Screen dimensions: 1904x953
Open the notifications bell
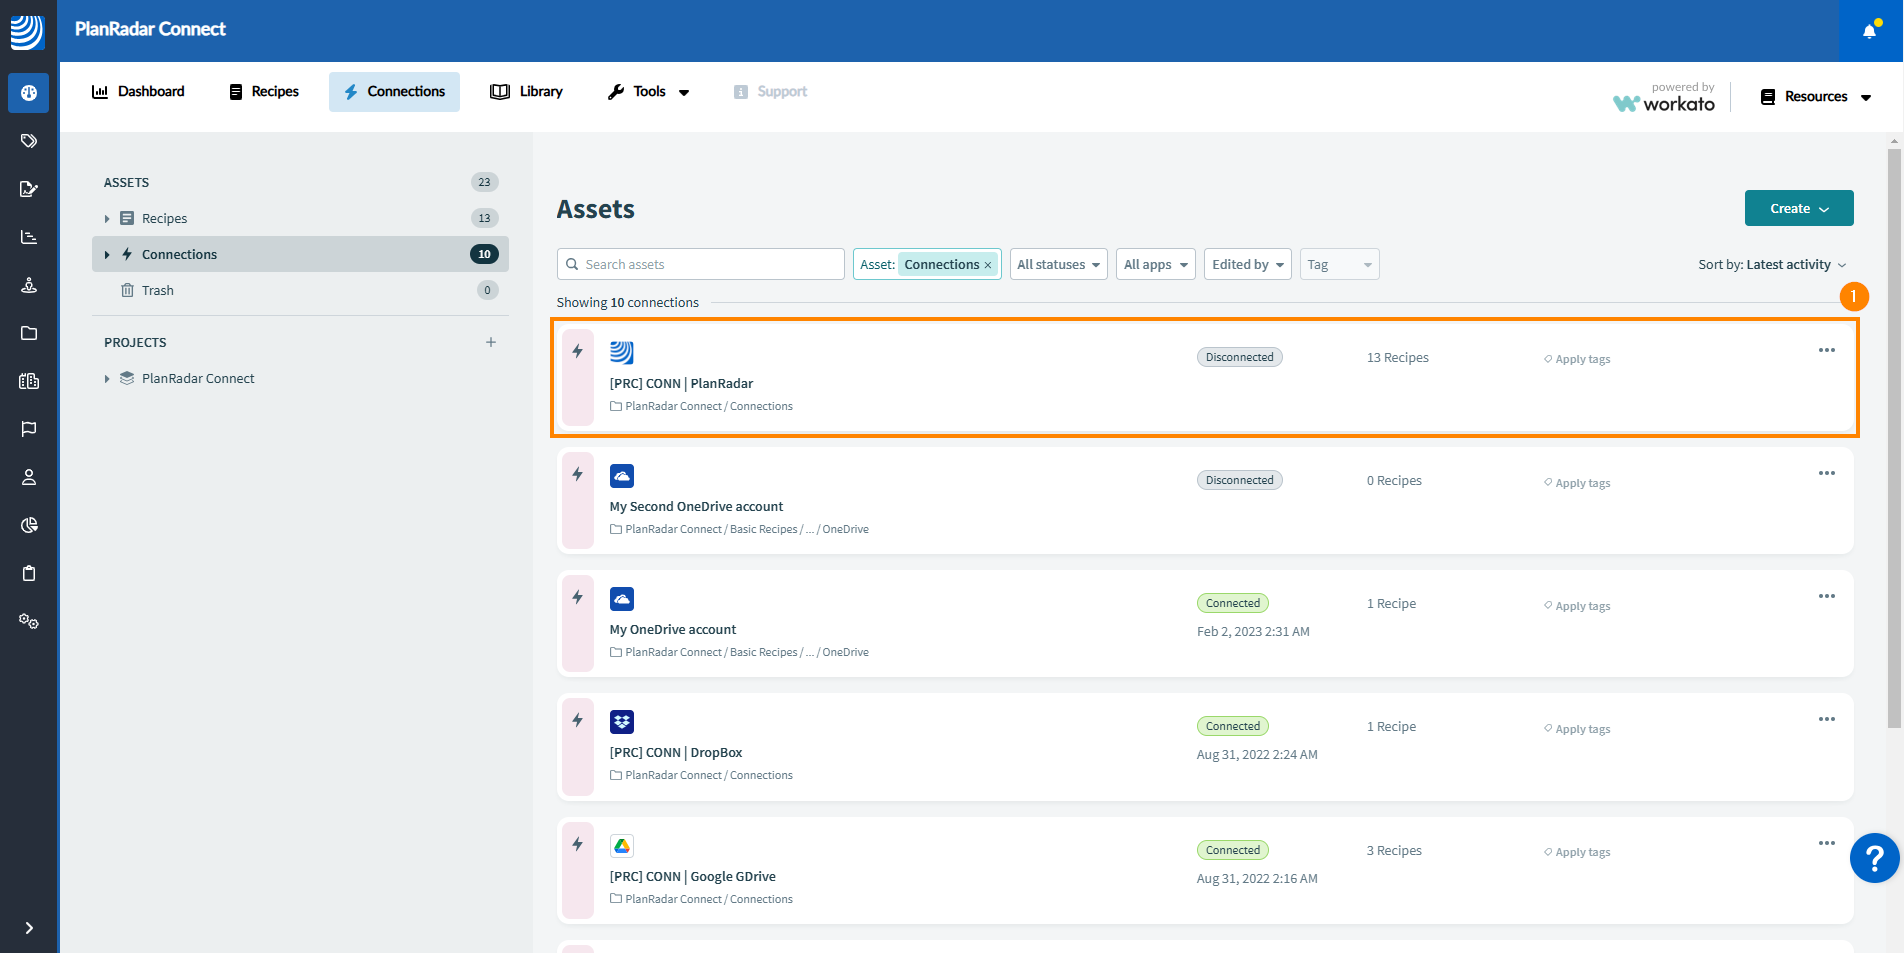1869,31
